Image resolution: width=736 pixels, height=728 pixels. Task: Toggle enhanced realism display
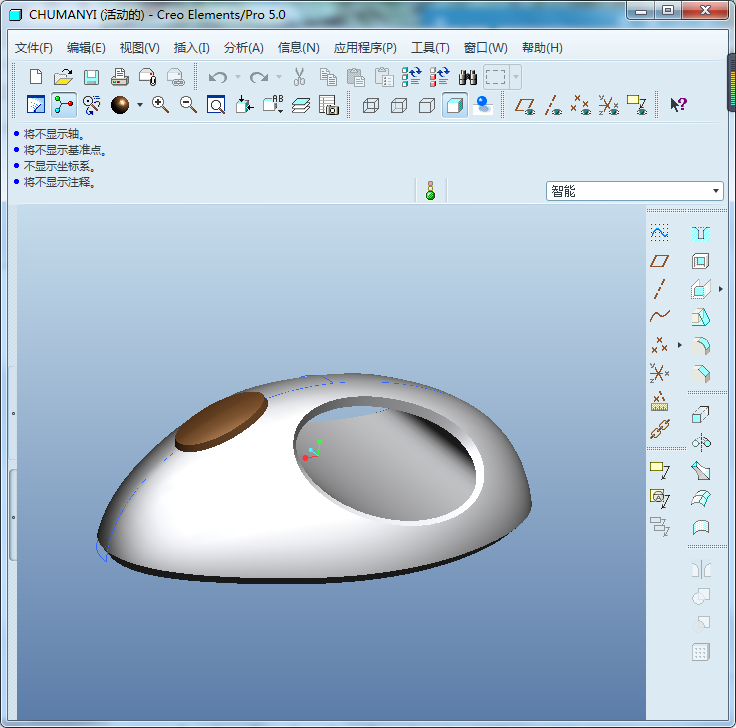[483, 105]
